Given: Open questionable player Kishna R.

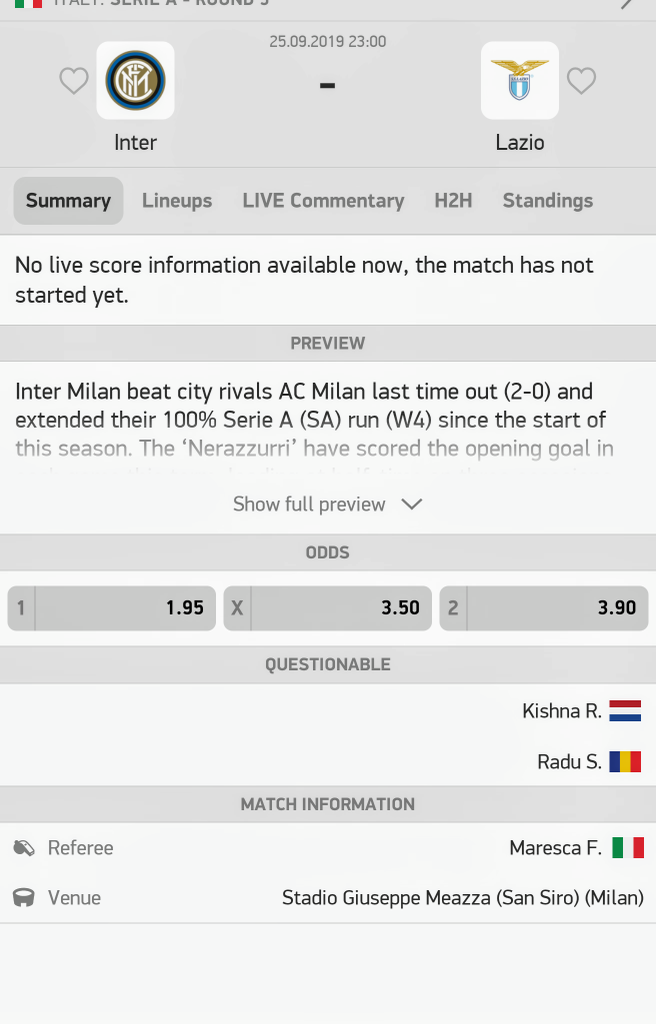Looking at the screenshot, I should tap(562, 711).
